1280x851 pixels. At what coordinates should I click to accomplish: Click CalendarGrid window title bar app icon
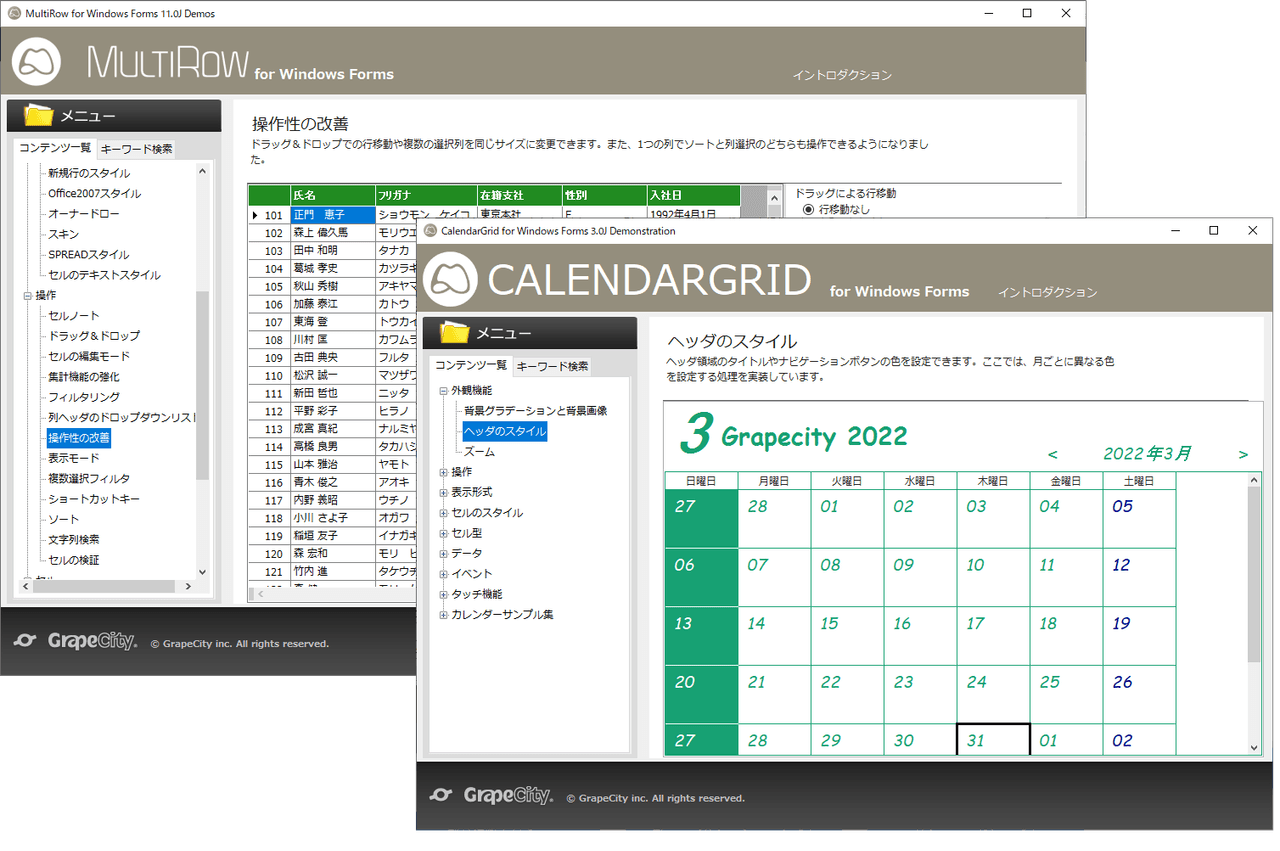coord(431,230)
